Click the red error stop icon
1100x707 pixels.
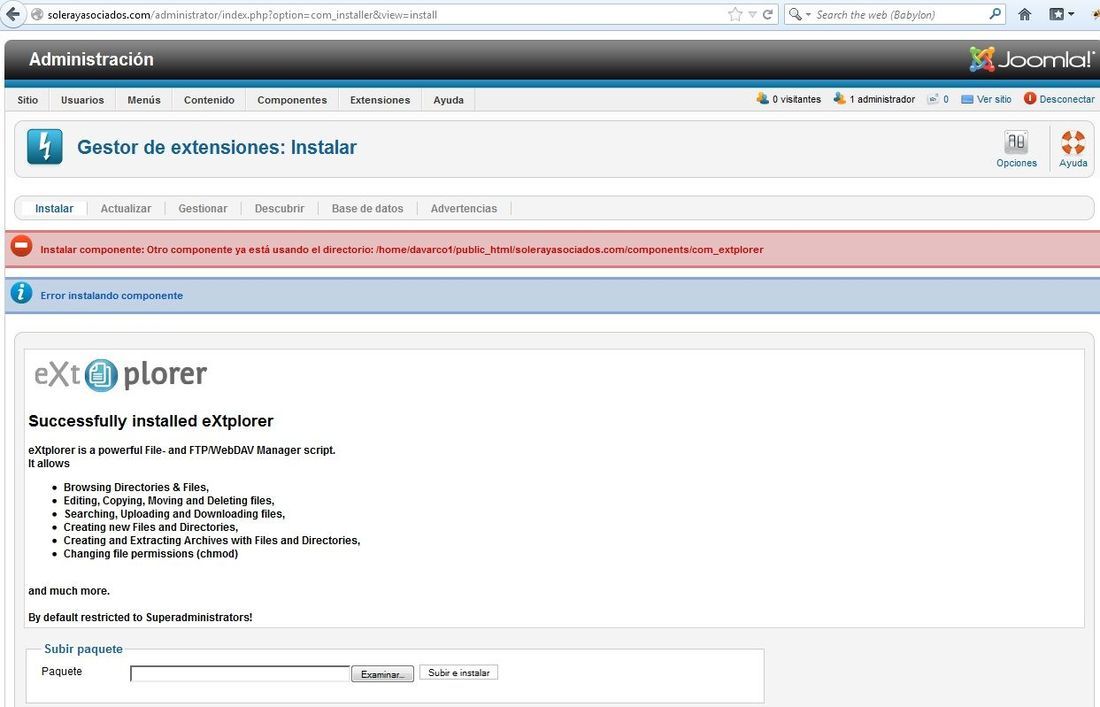pos(22,246)
